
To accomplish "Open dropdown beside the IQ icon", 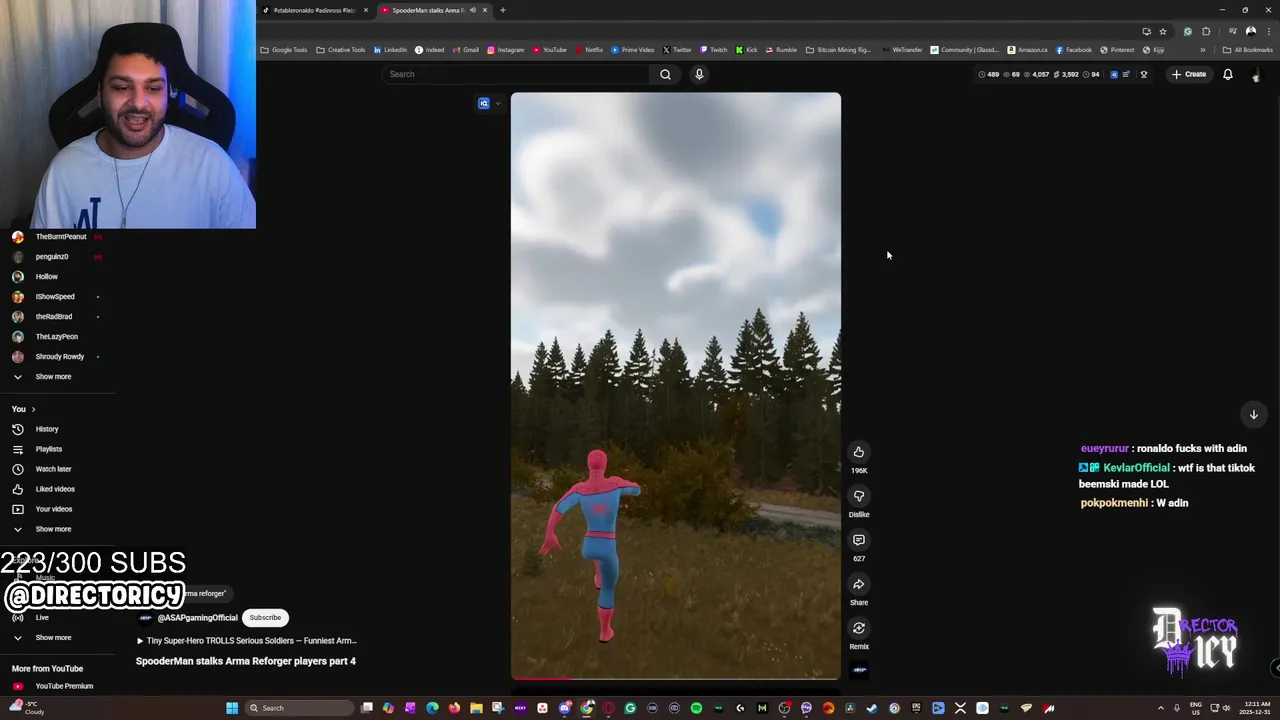I will pyautogui.click(x=498, y=103).
